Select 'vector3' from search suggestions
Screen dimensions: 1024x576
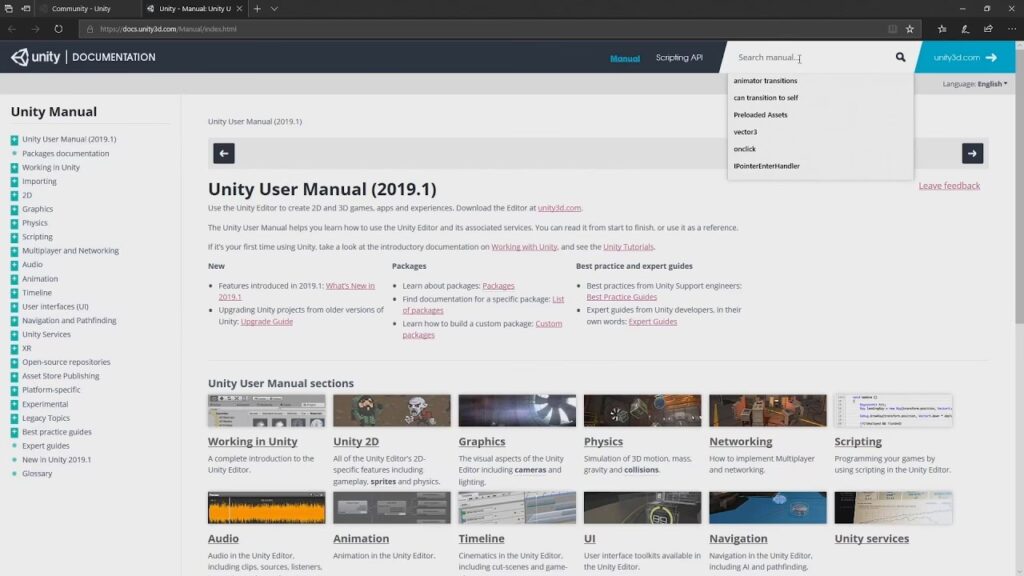[x=745, y=132]
